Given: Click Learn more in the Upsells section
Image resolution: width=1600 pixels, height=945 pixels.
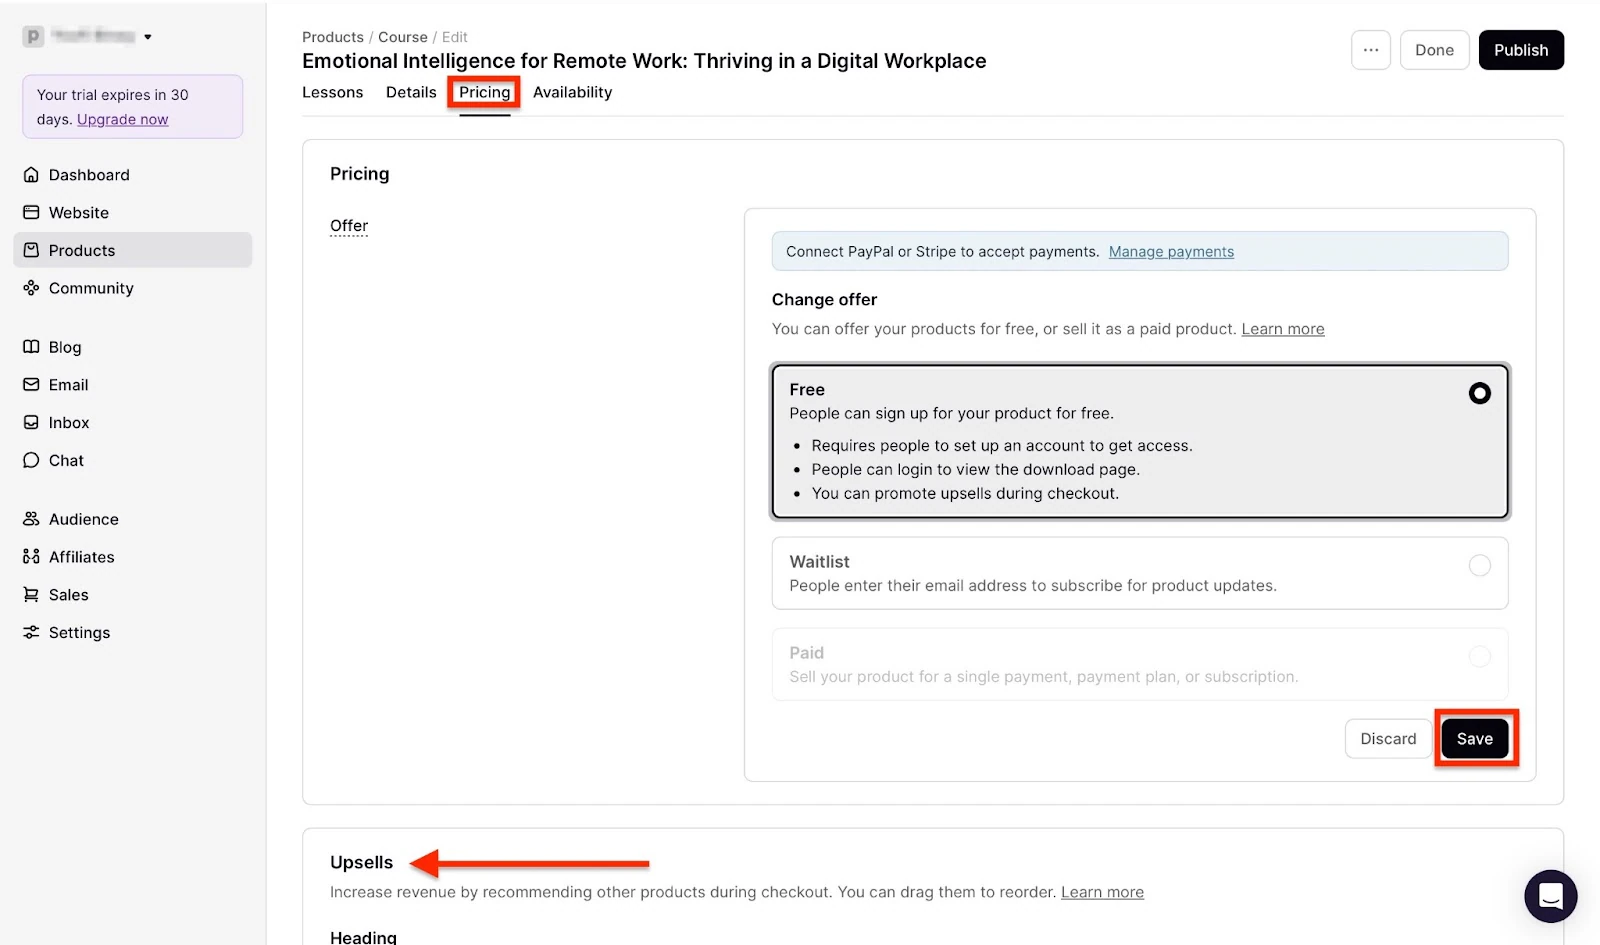Looking at the screenshot, I should (x=1102, y=892).
